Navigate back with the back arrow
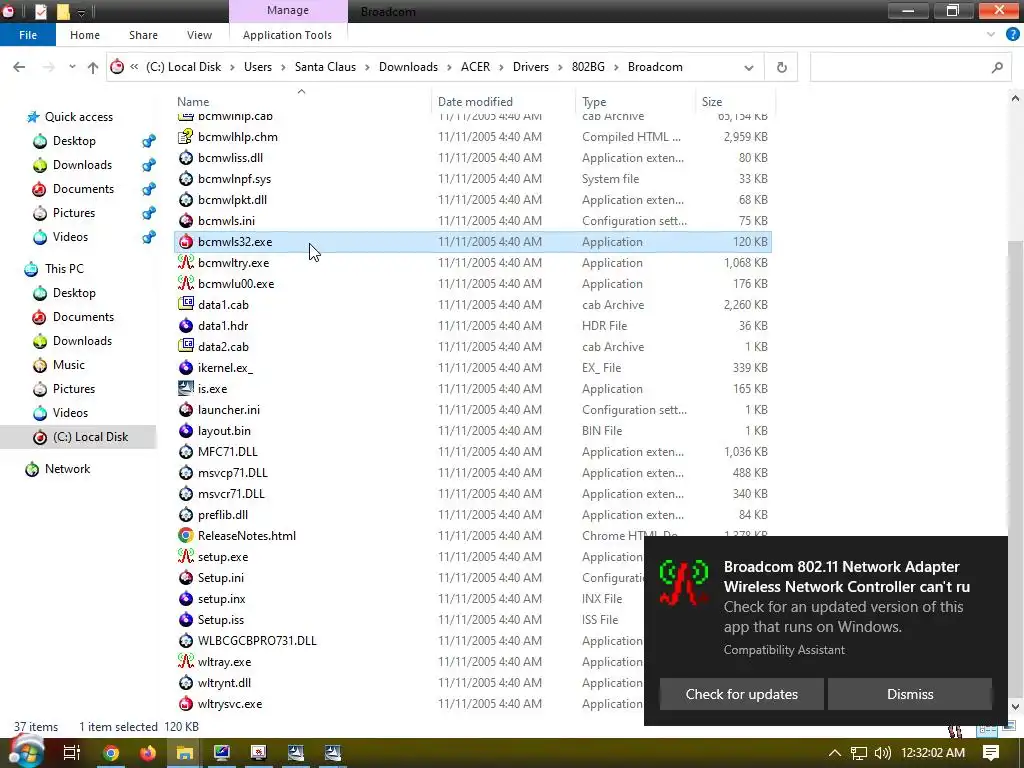This screenshot has height=768, width=1024. tap(19, 67)
